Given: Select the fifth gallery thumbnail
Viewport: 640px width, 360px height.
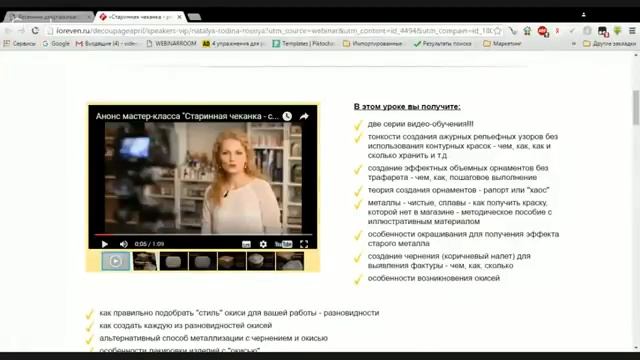Looking at the screenshot, I should (x=231, y=261).
